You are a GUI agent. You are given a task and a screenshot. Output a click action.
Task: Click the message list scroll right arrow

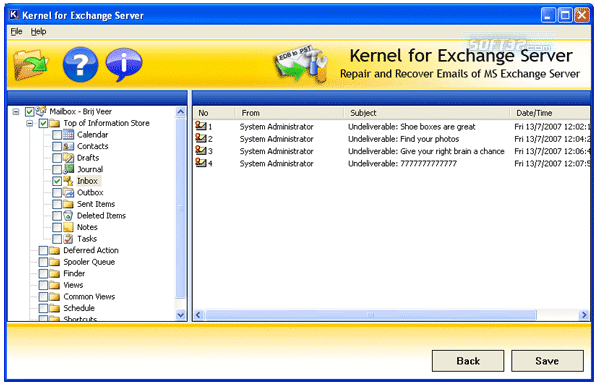pos(584,315)
